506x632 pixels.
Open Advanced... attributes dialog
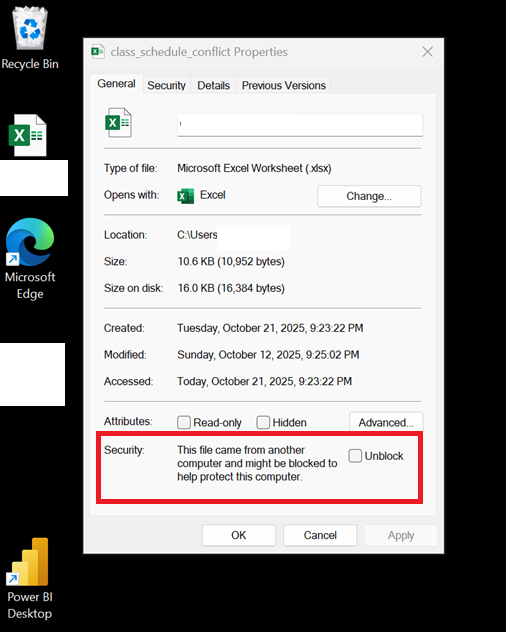click(386, 422)
